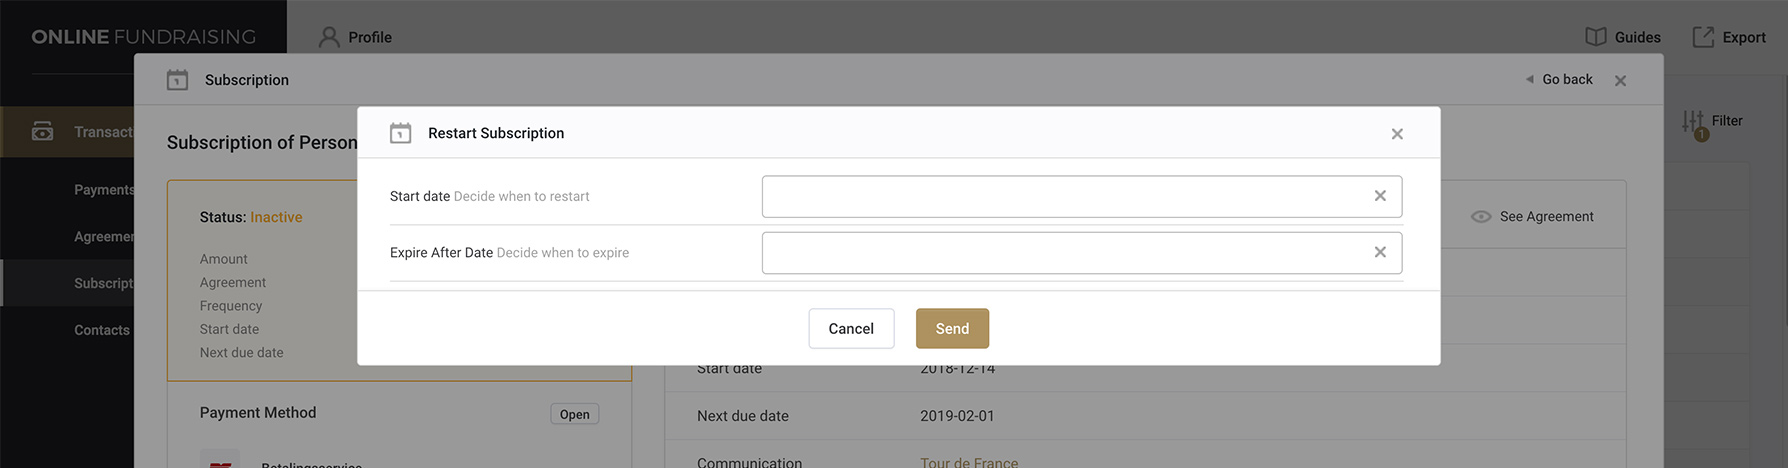Click the Filter sliders icon
1788x468 pixels.
click(1692, 121)
